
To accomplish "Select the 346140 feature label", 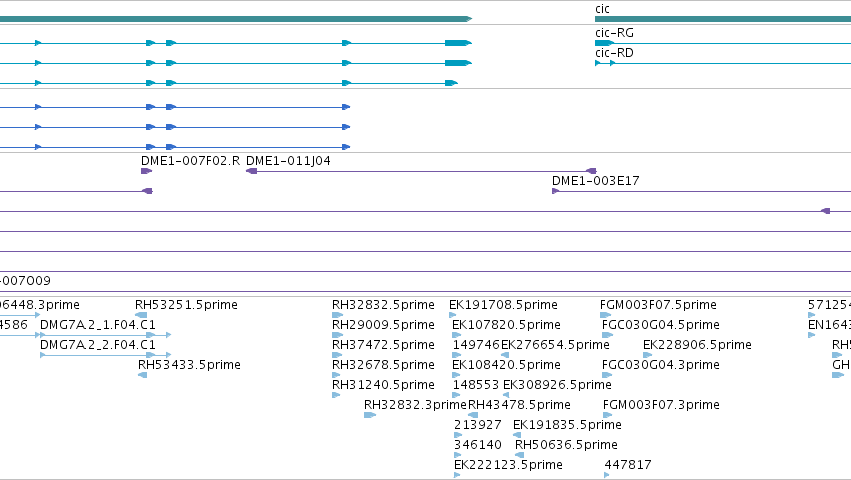I will [478, 445].
